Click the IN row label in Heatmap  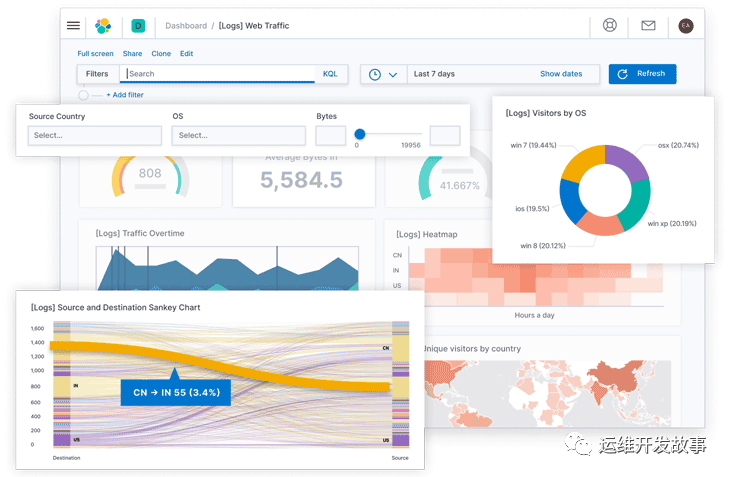coord(396,270)
